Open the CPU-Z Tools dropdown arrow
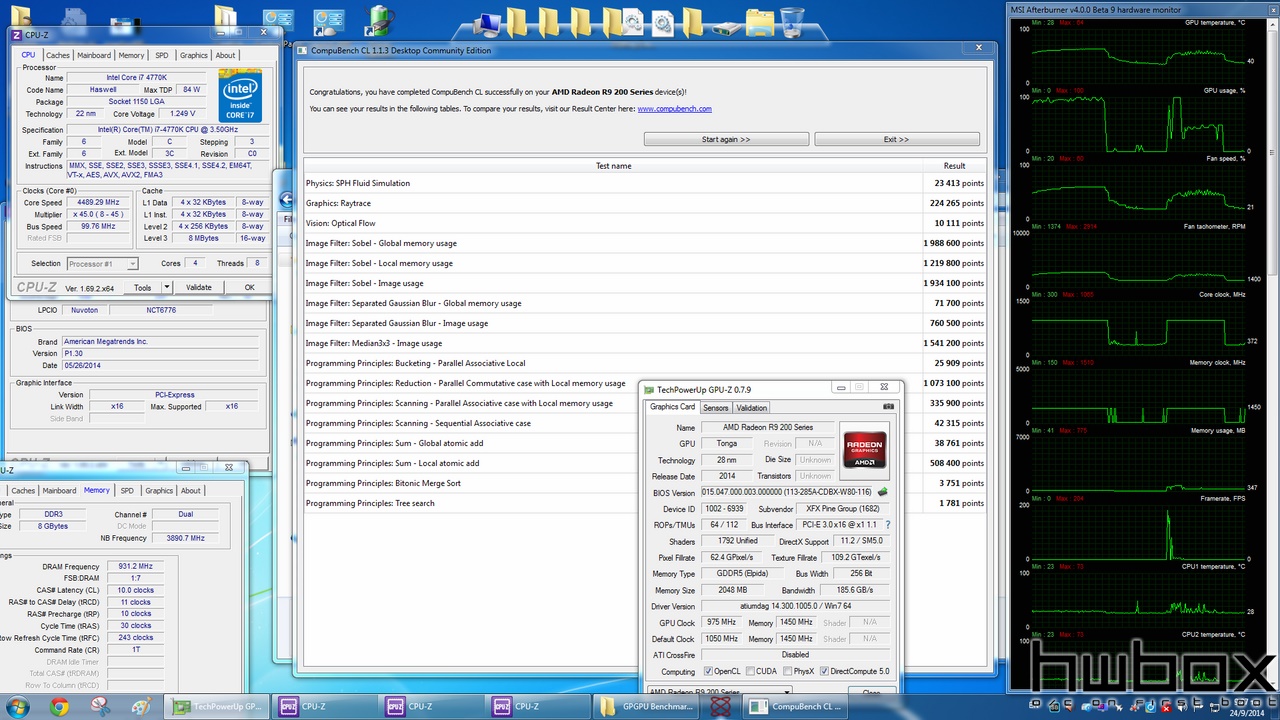The width and height of the screenshot is (1280, 720). (x=167, y=287)
